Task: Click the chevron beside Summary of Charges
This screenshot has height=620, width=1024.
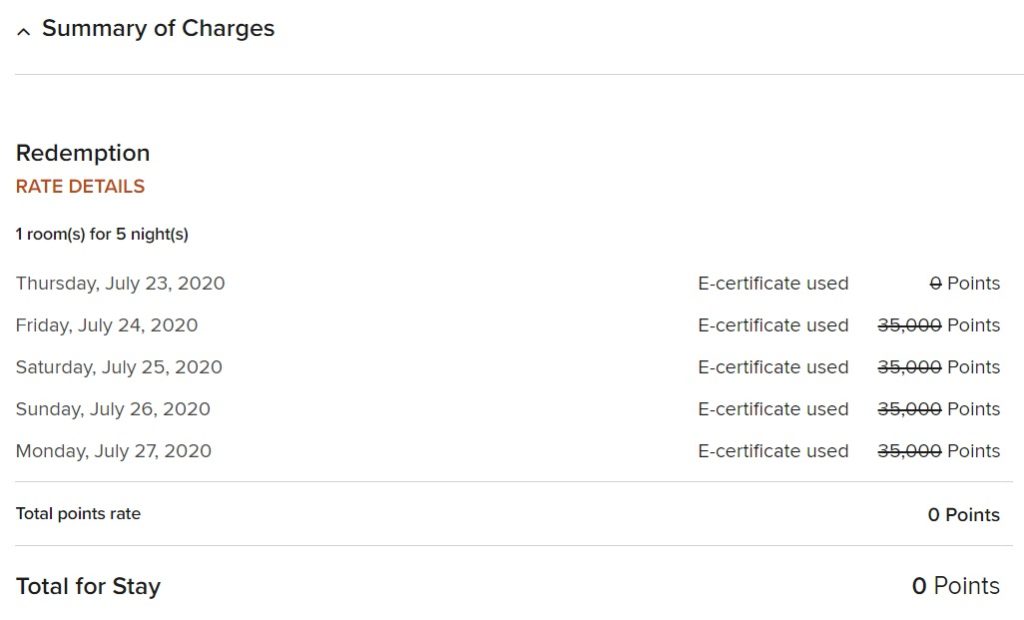Action: click(23, 30)
